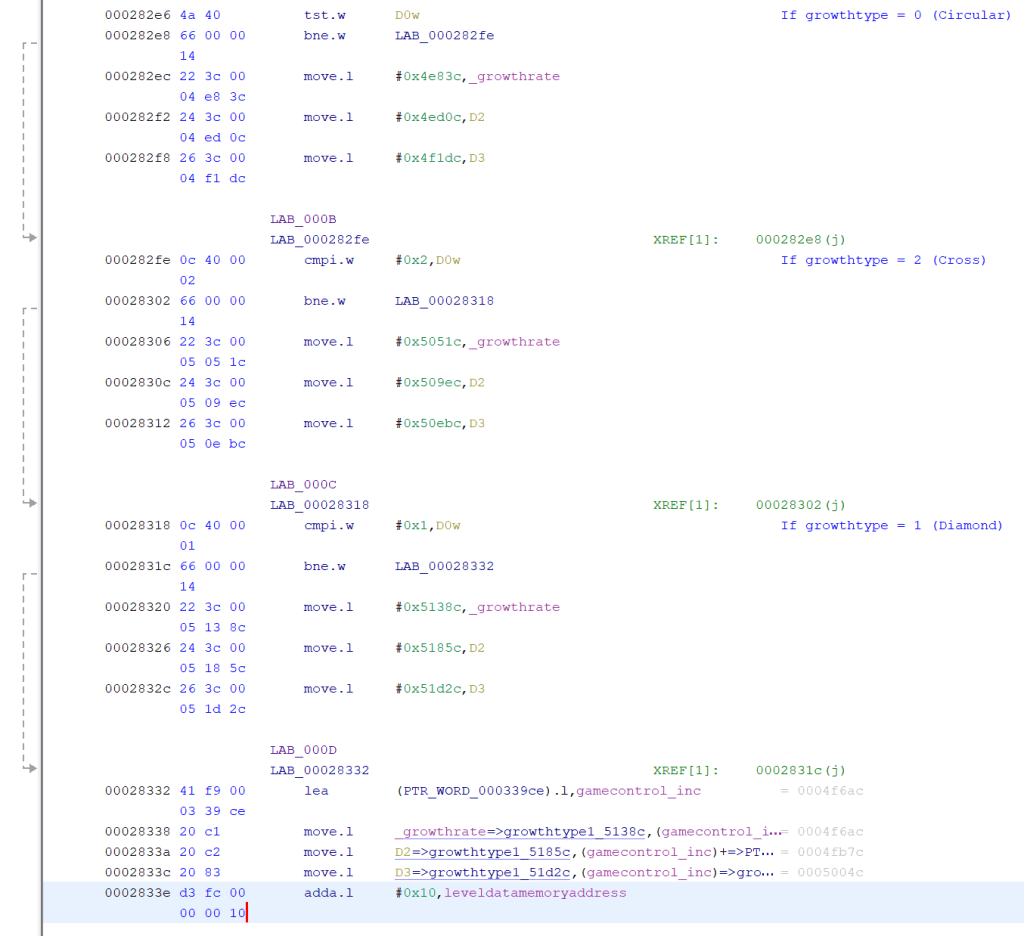Click the flow arrowhead at LAB_00028332
Viewport: 1024px width, 936px height.
32,769
